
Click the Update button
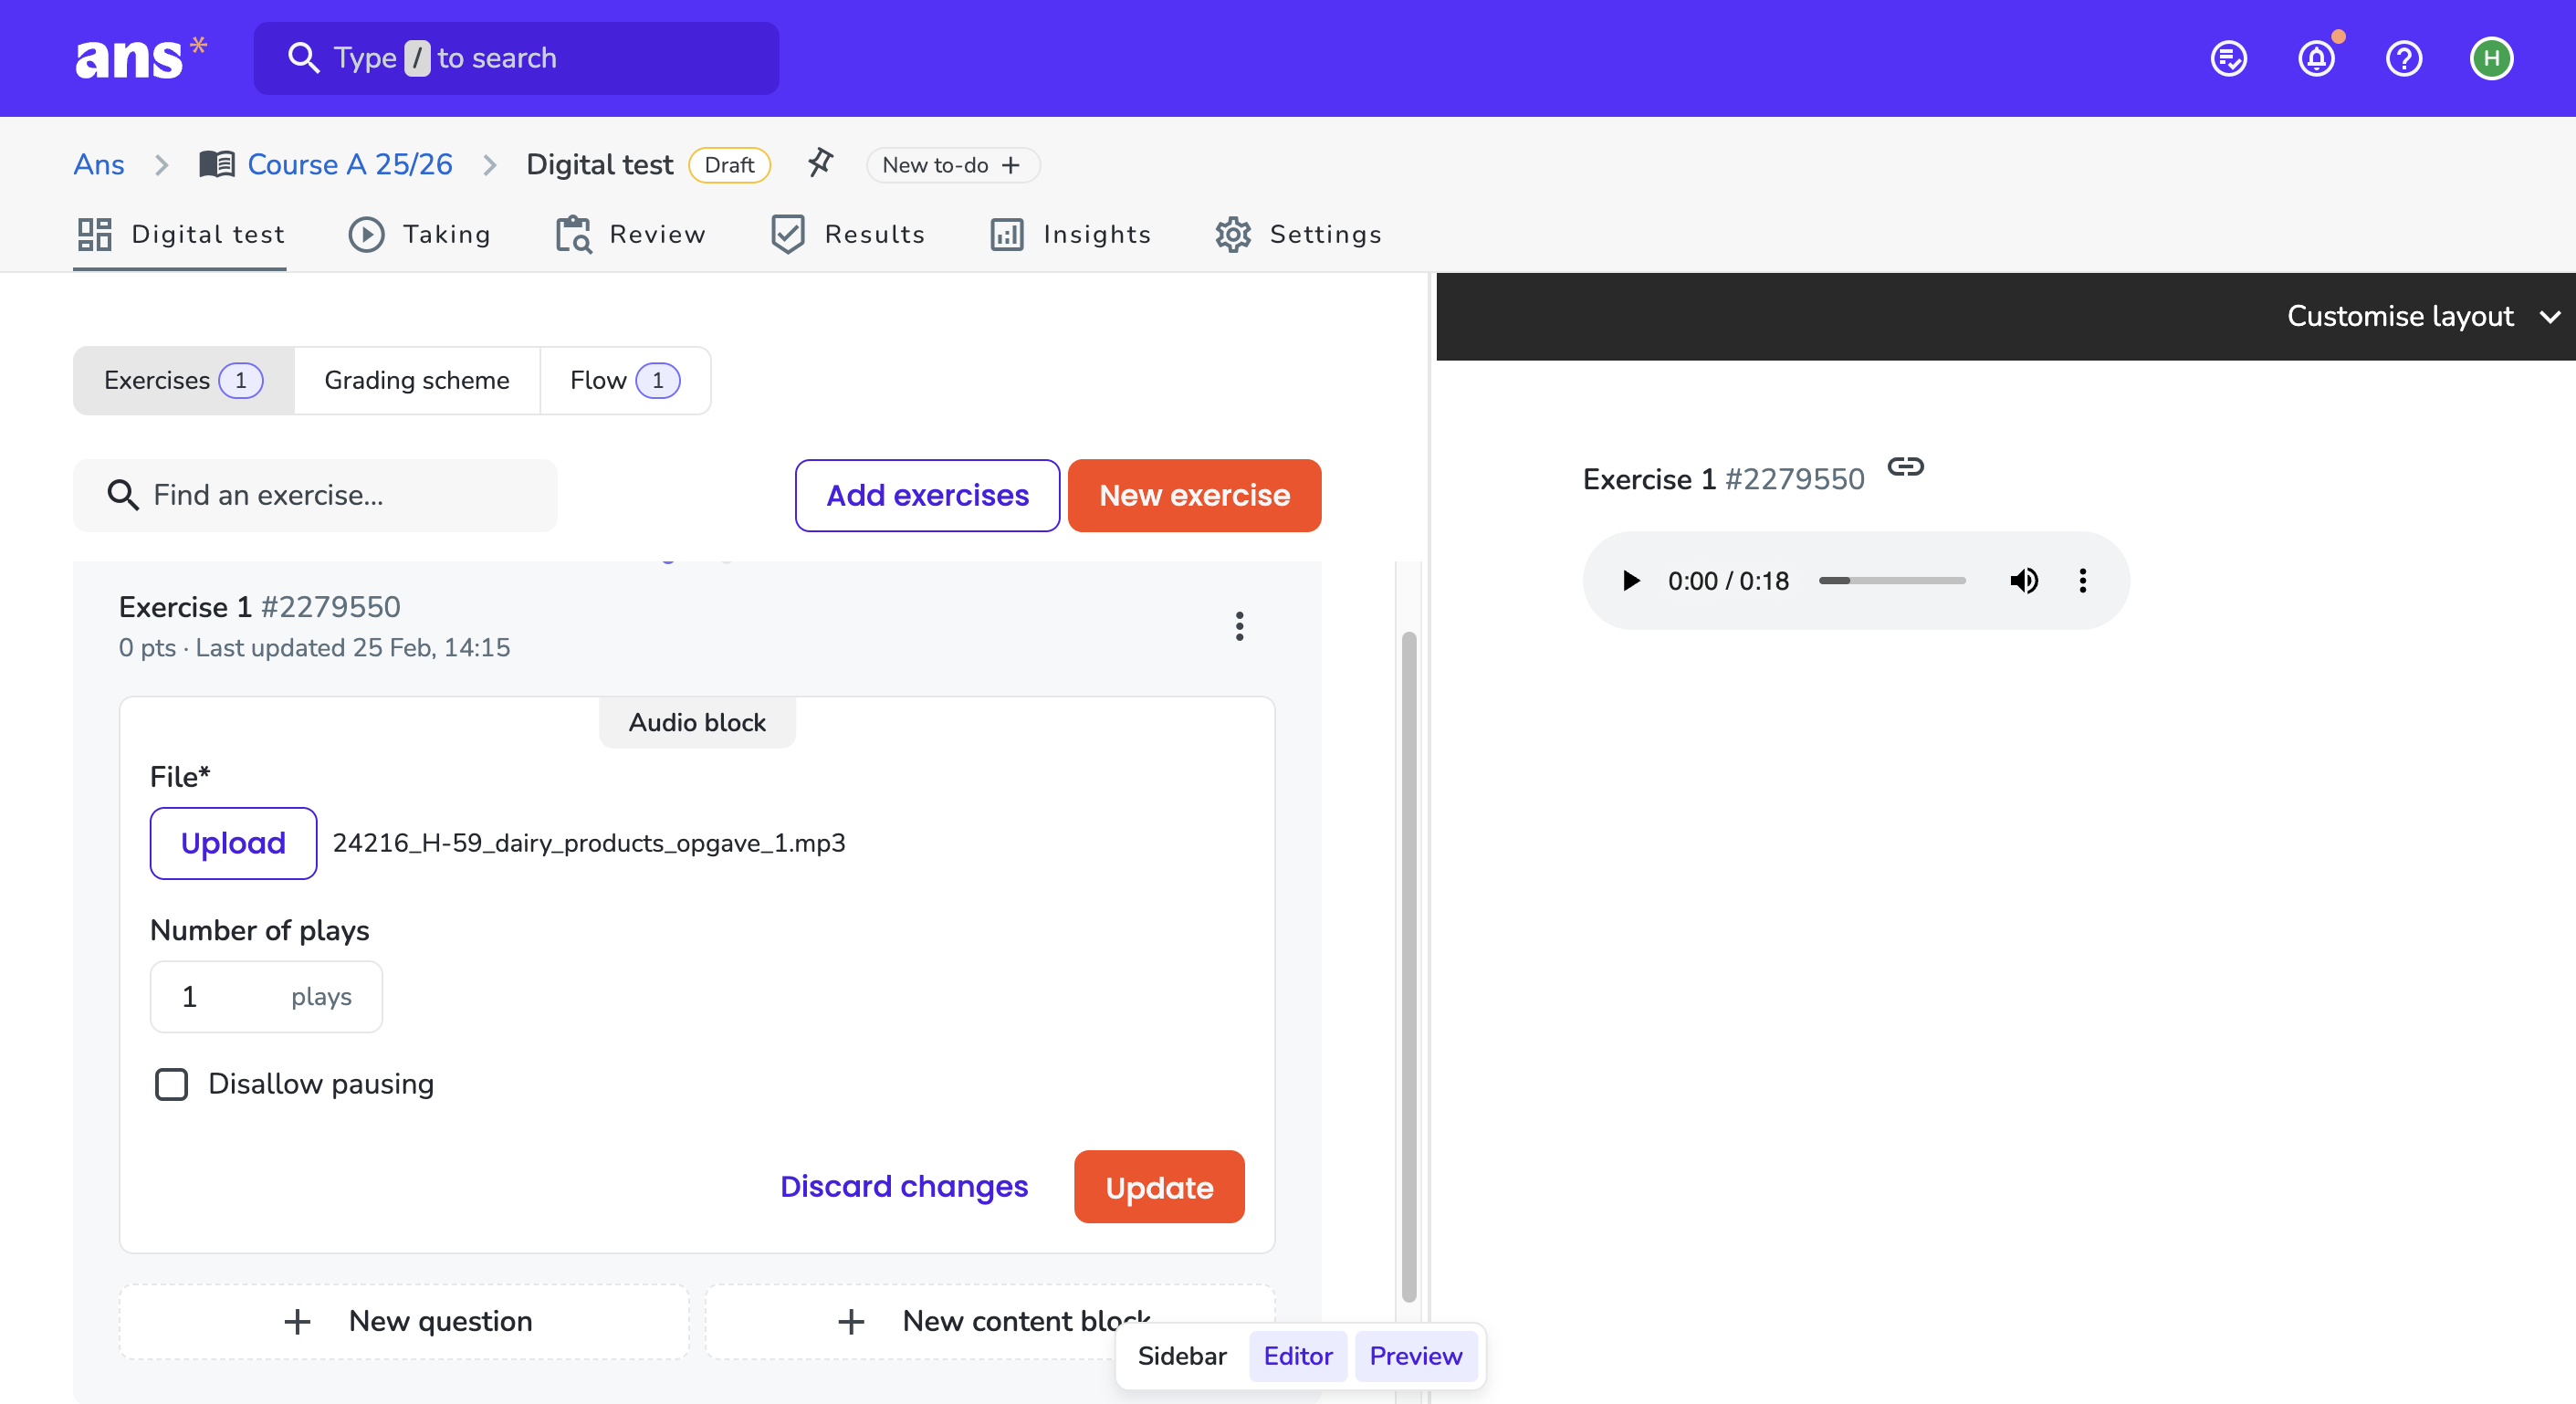[1159, 1187]
